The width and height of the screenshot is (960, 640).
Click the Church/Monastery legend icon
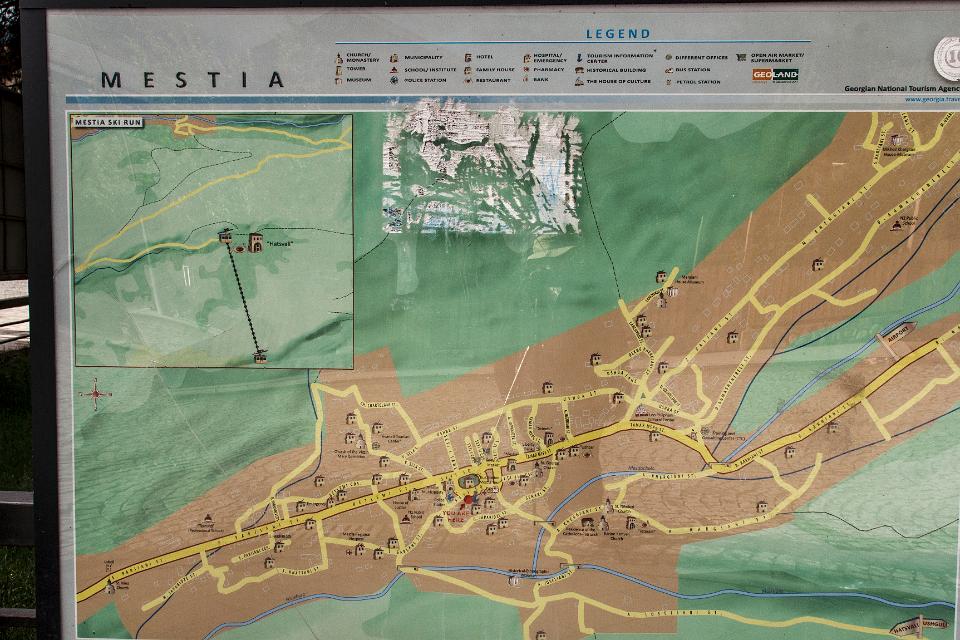(x=338, y=58)
